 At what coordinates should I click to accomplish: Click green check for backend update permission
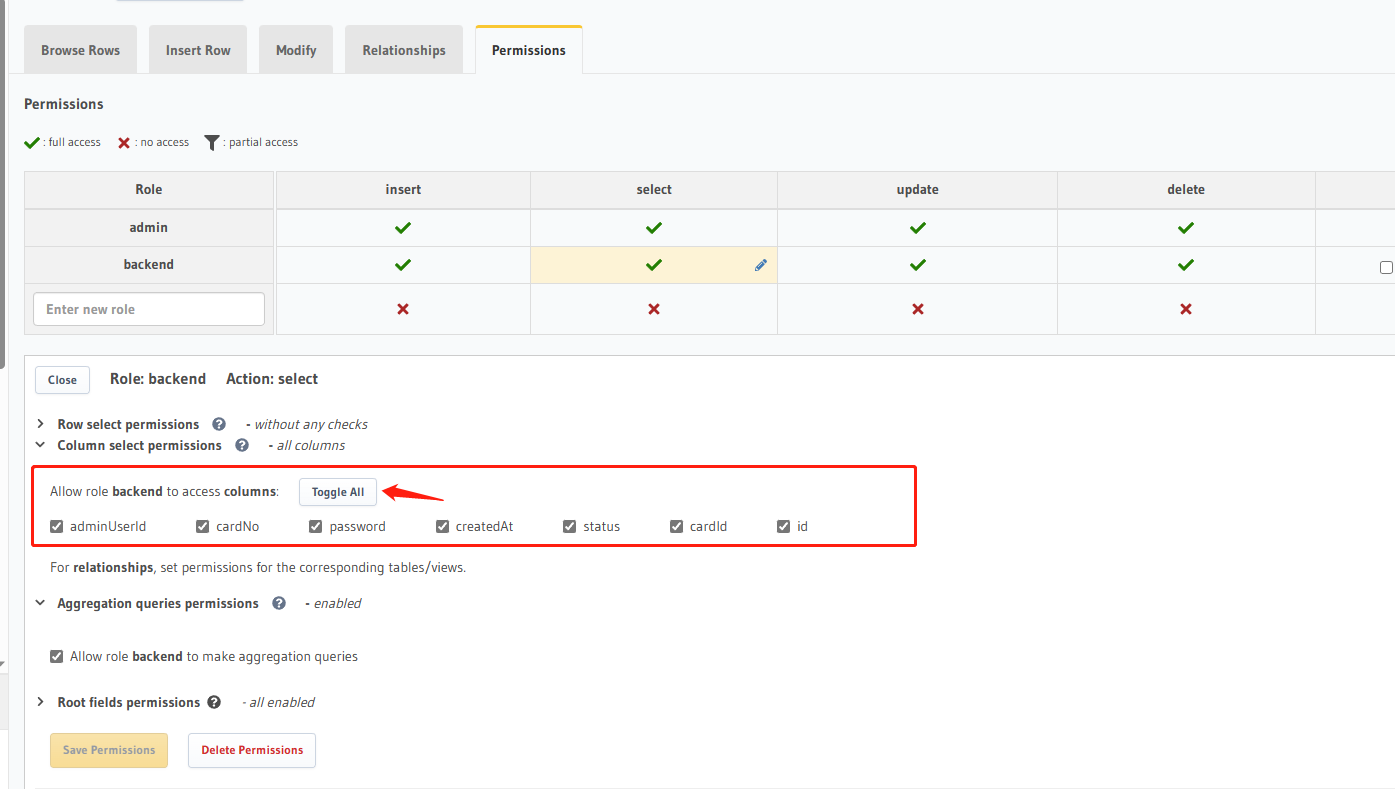click(917, 264)
